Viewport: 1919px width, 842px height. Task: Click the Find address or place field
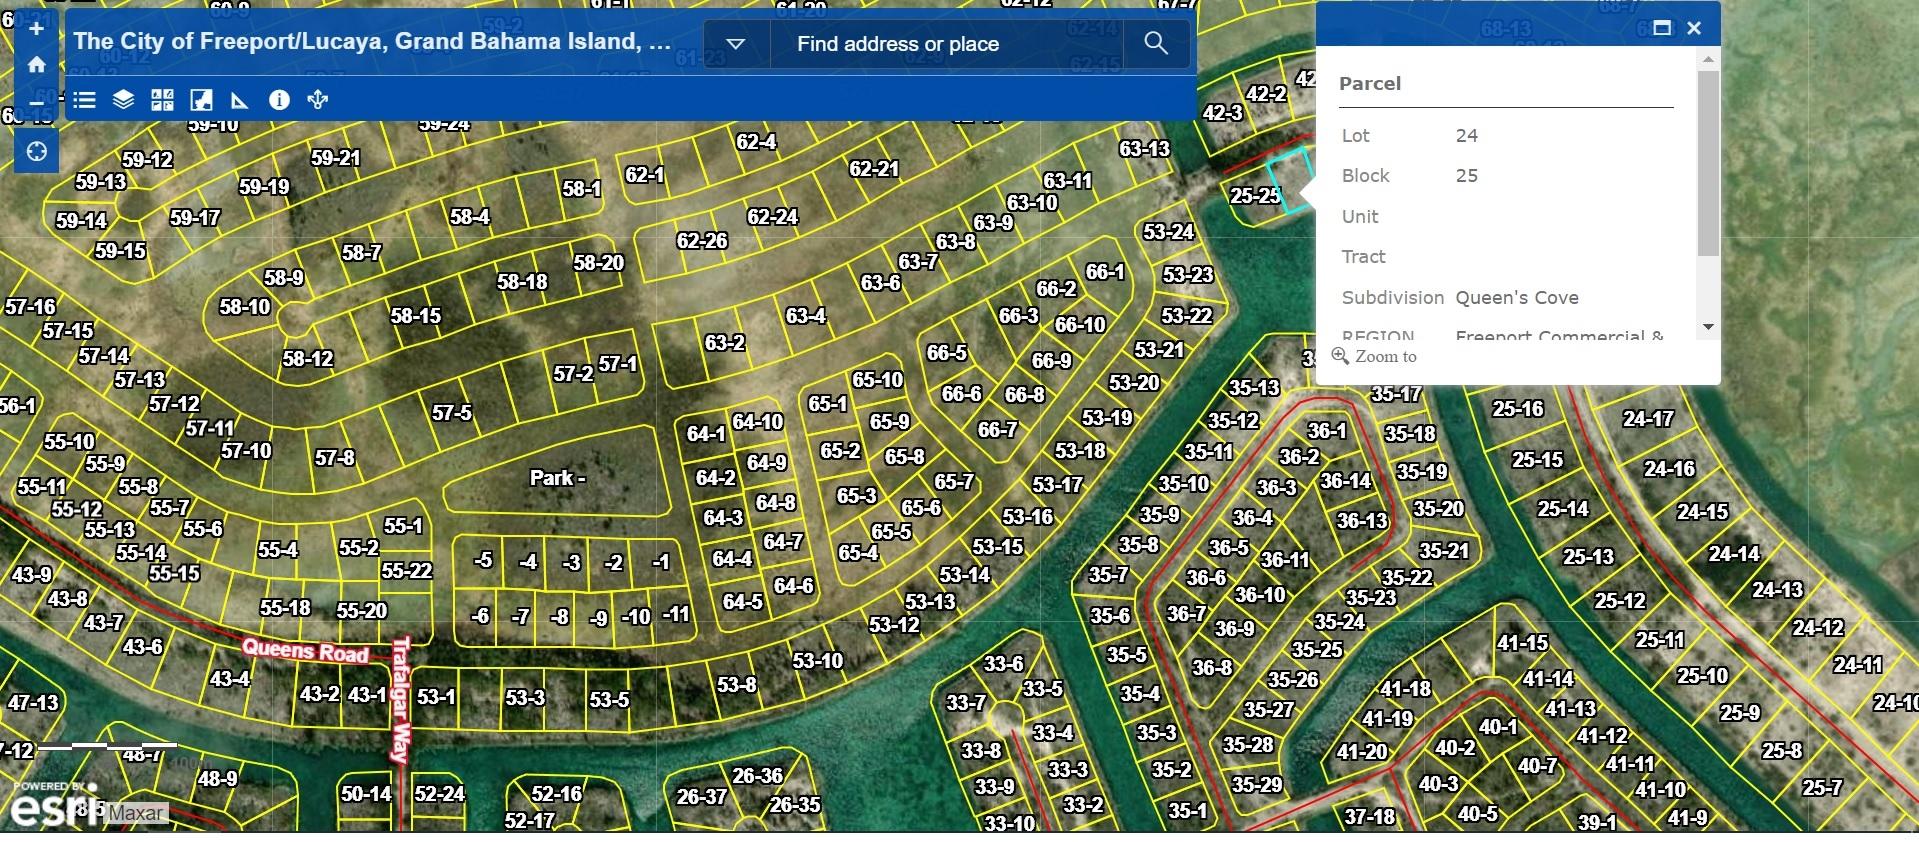tap(945, 44)
